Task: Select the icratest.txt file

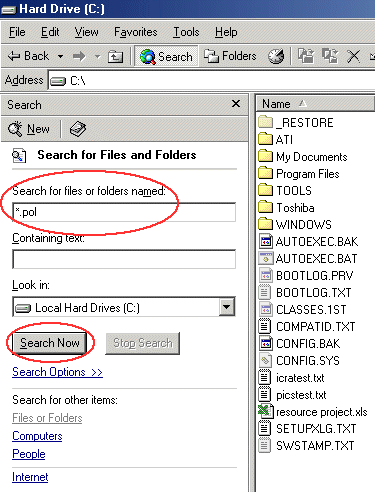Action: coord(291,378)
